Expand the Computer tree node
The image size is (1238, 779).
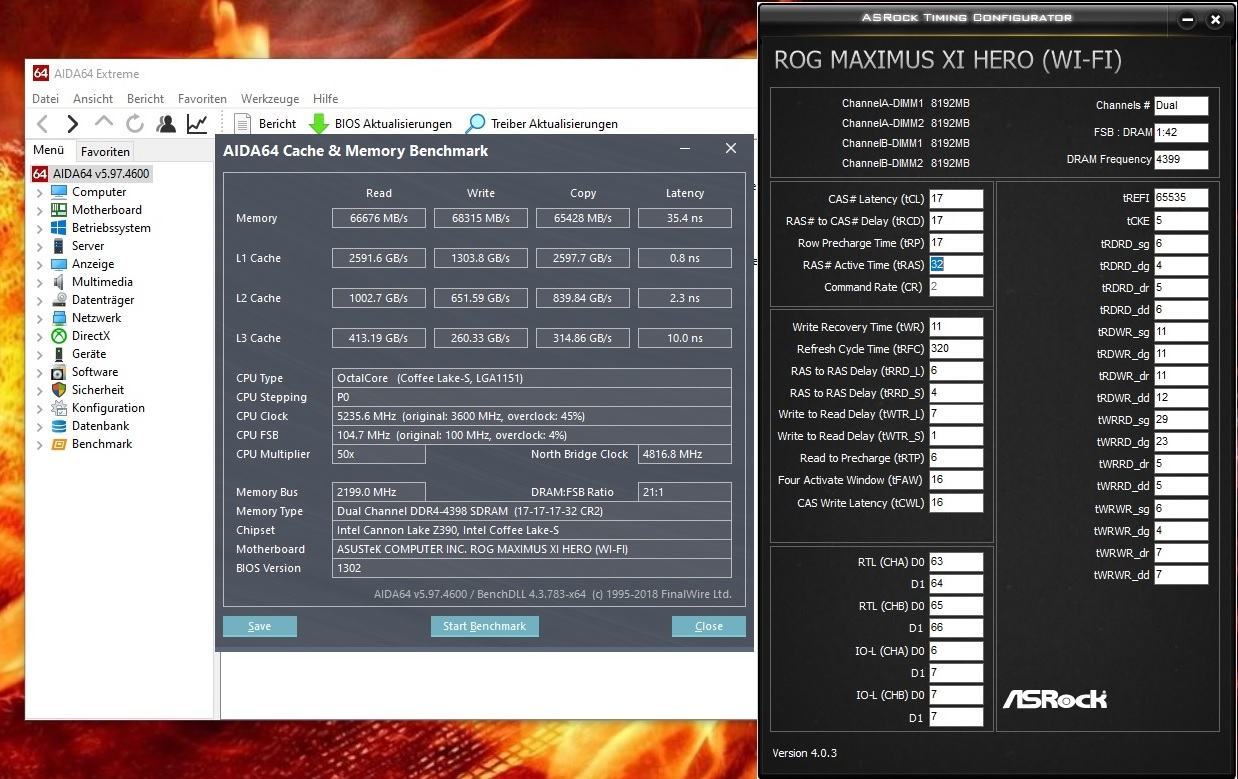[40, 192]
